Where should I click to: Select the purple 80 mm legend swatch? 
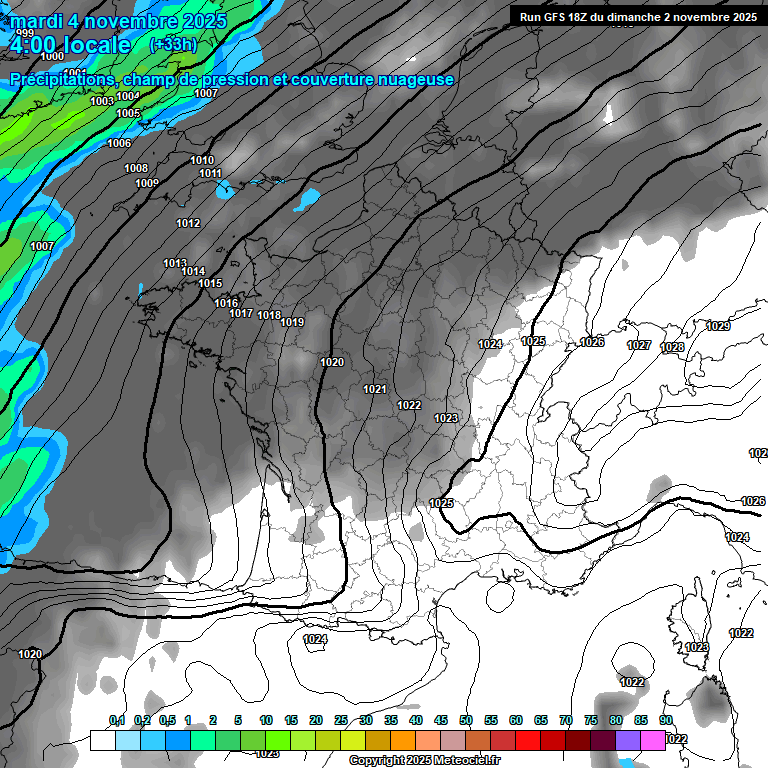(627, 740)
